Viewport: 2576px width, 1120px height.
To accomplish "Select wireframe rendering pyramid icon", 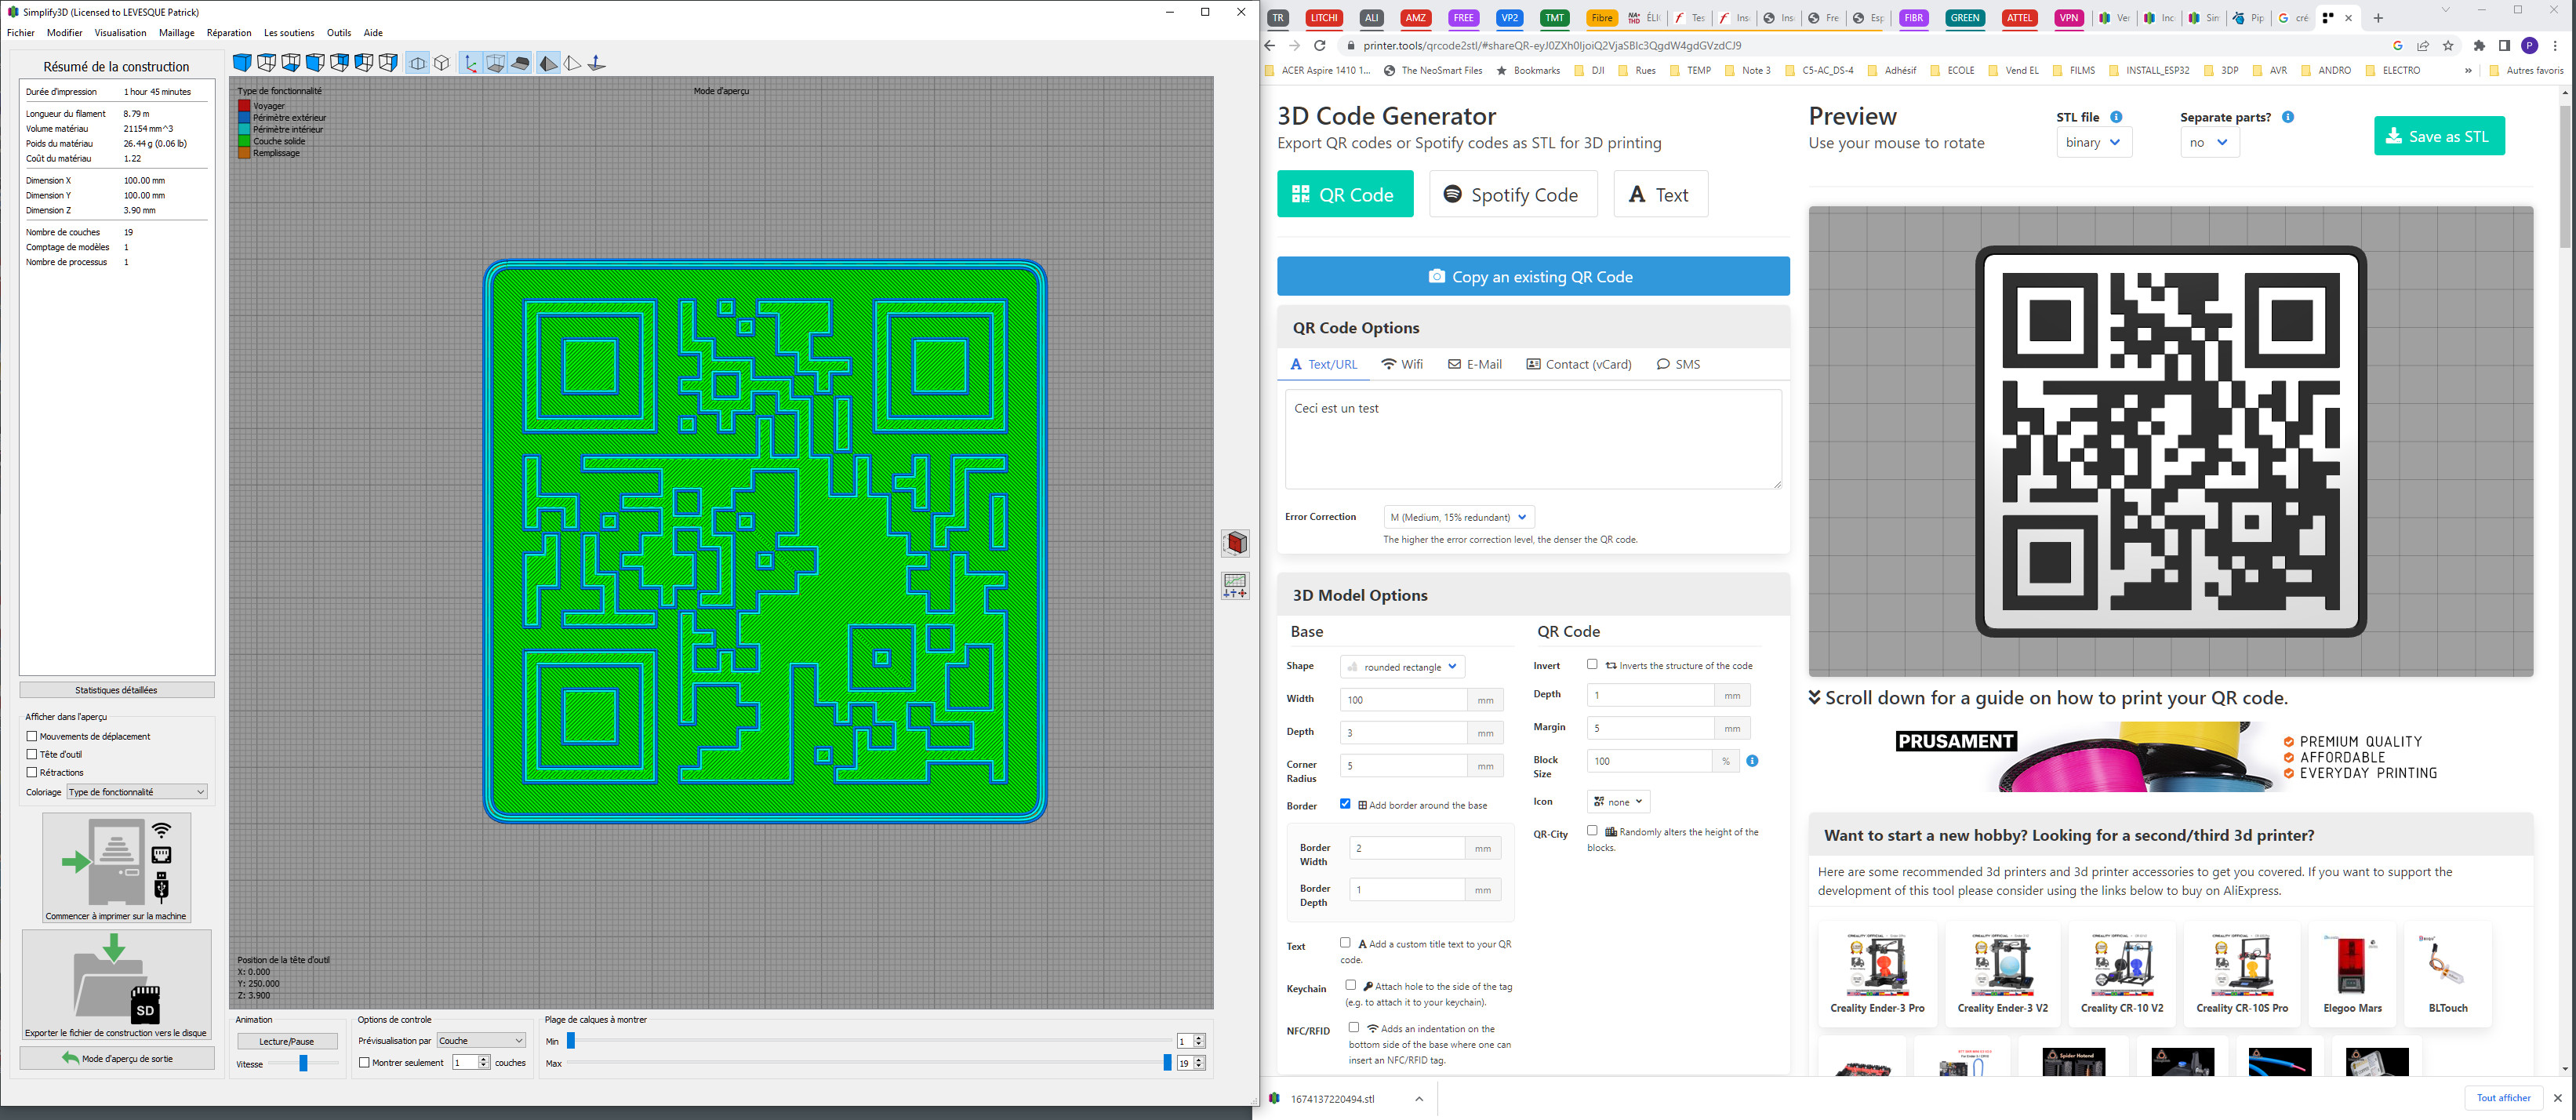I will point(572,63).
